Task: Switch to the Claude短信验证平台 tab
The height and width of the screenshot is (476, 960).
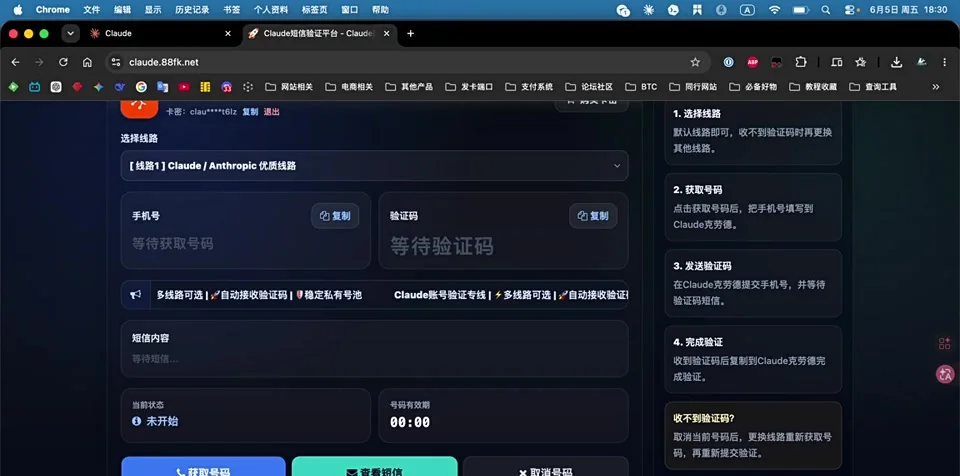Action: coord(319,34)
